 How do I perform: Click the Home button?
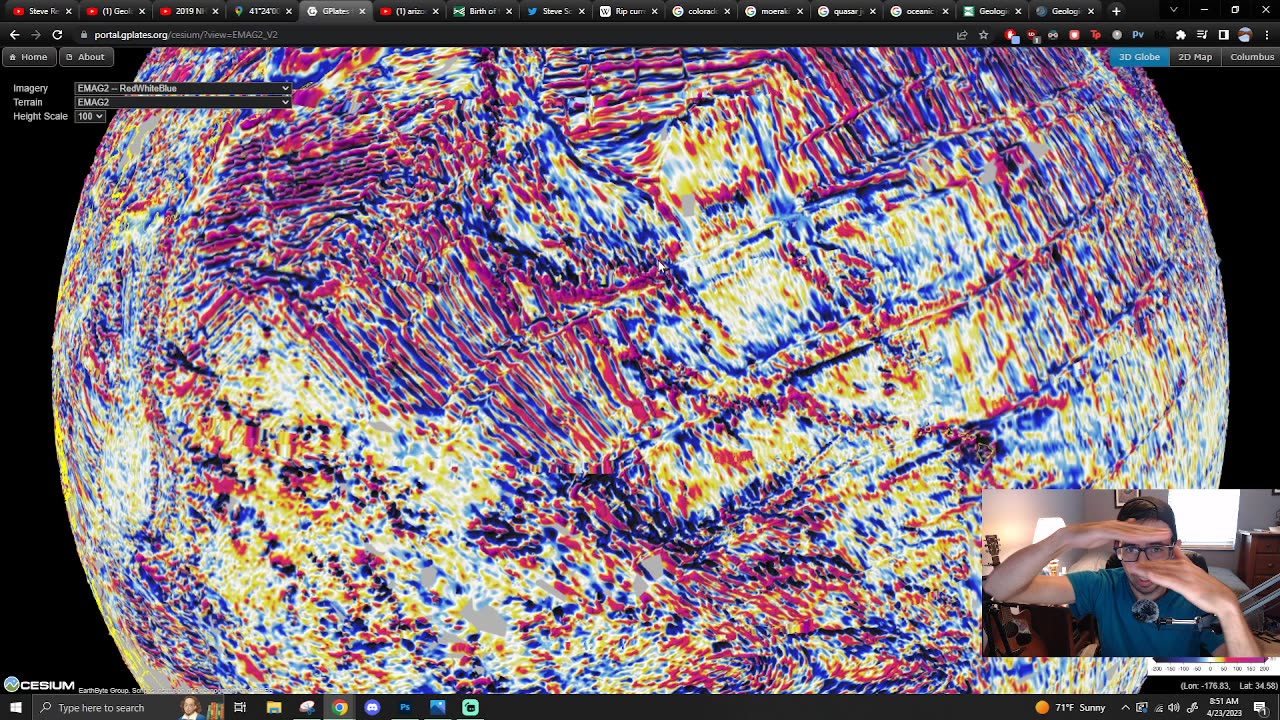tap(29, 57)
